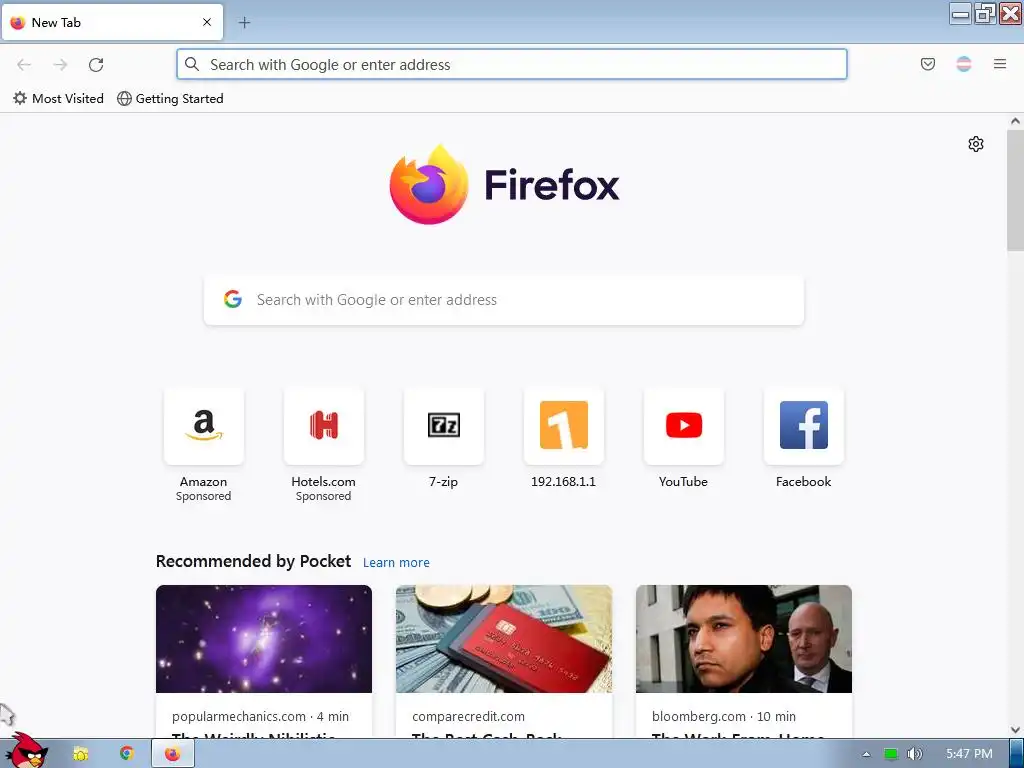Open the Most Visited bookmarks folder
Screen dimensions: 1024x768
point(58,99)
